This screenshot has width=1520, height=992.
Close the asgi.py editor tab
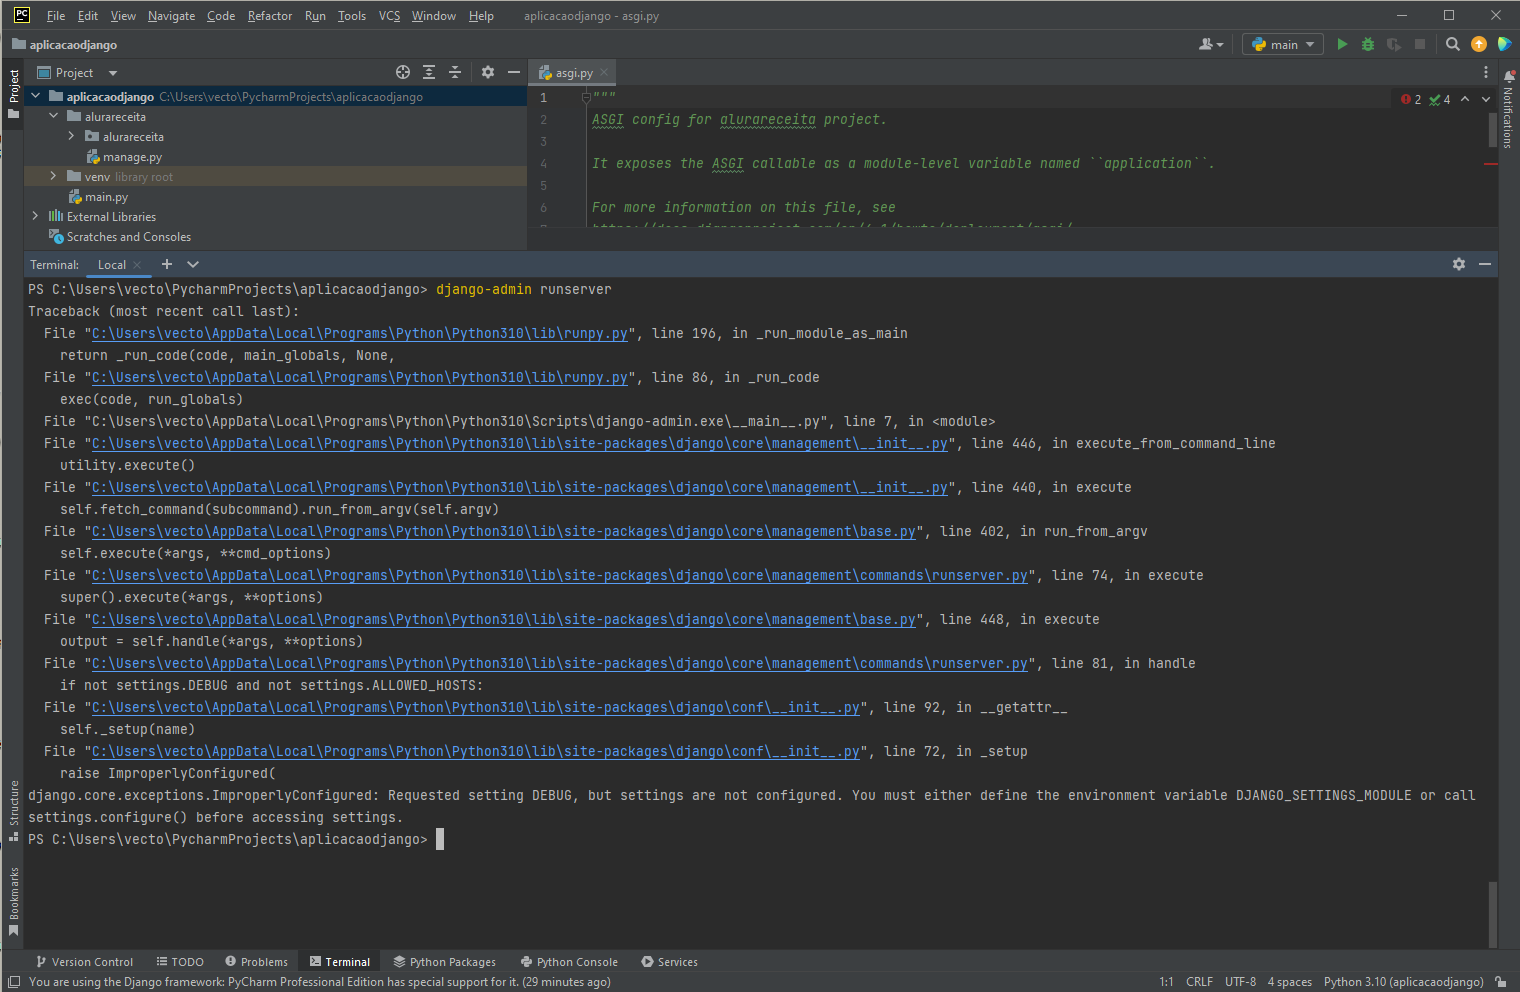point(604,72)
